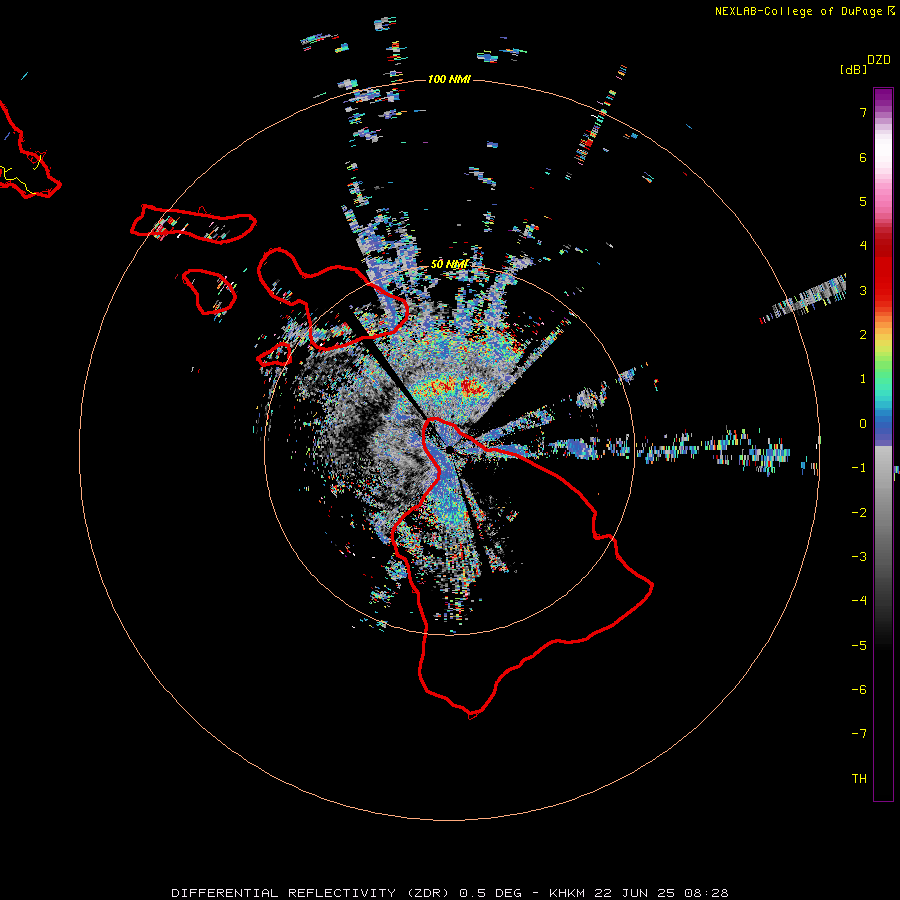900x900 pixels.
Task: Click the -5 value on color scale
Action: 859,646
